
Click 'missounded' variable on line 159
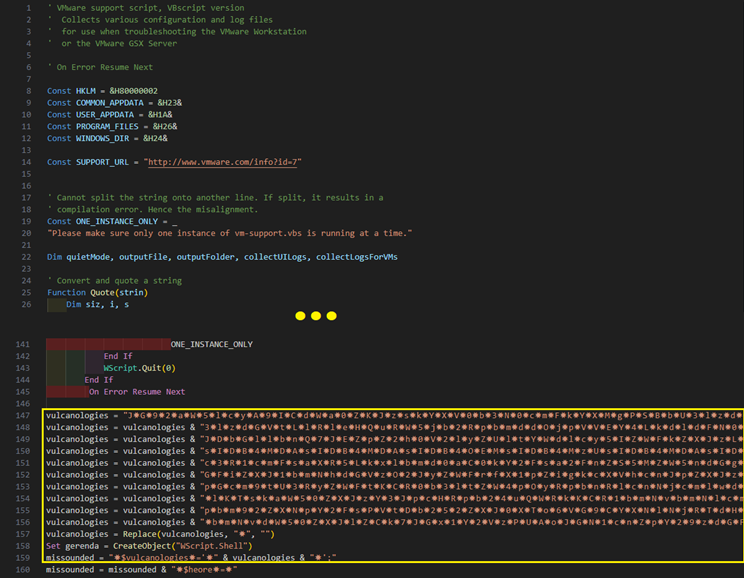(x=70, y=558)
